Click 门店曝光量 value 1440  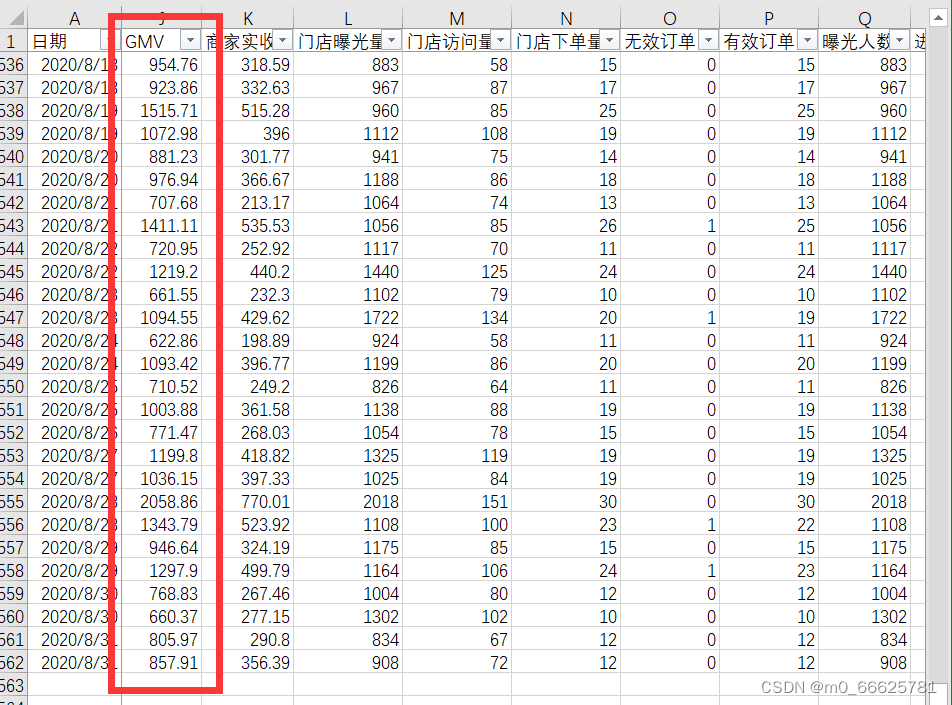381,271
